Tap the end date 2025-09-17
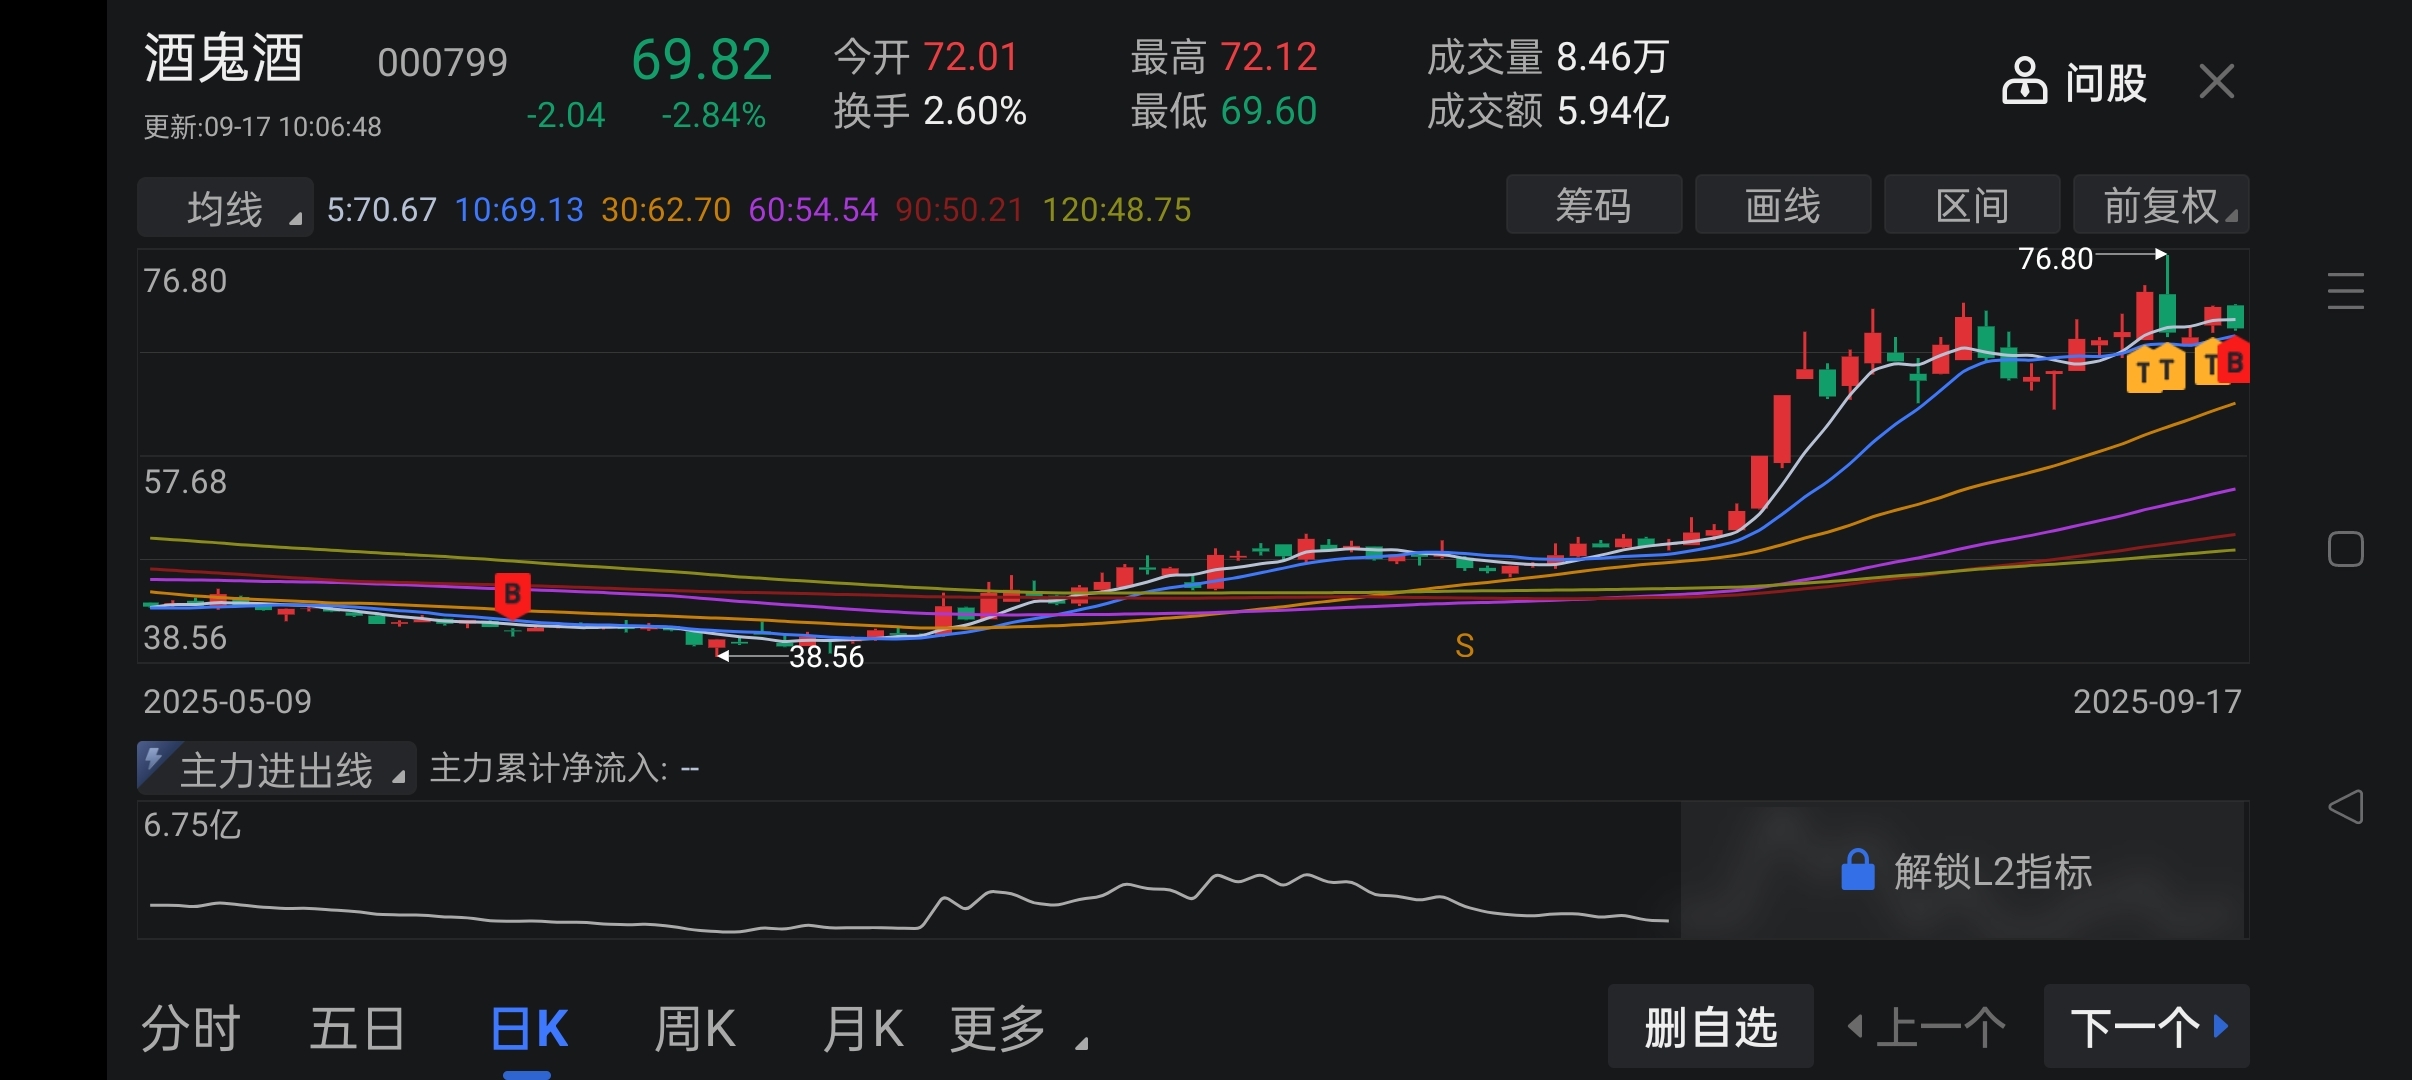Viewport: 2412px width, 1080px height. 2157,702
